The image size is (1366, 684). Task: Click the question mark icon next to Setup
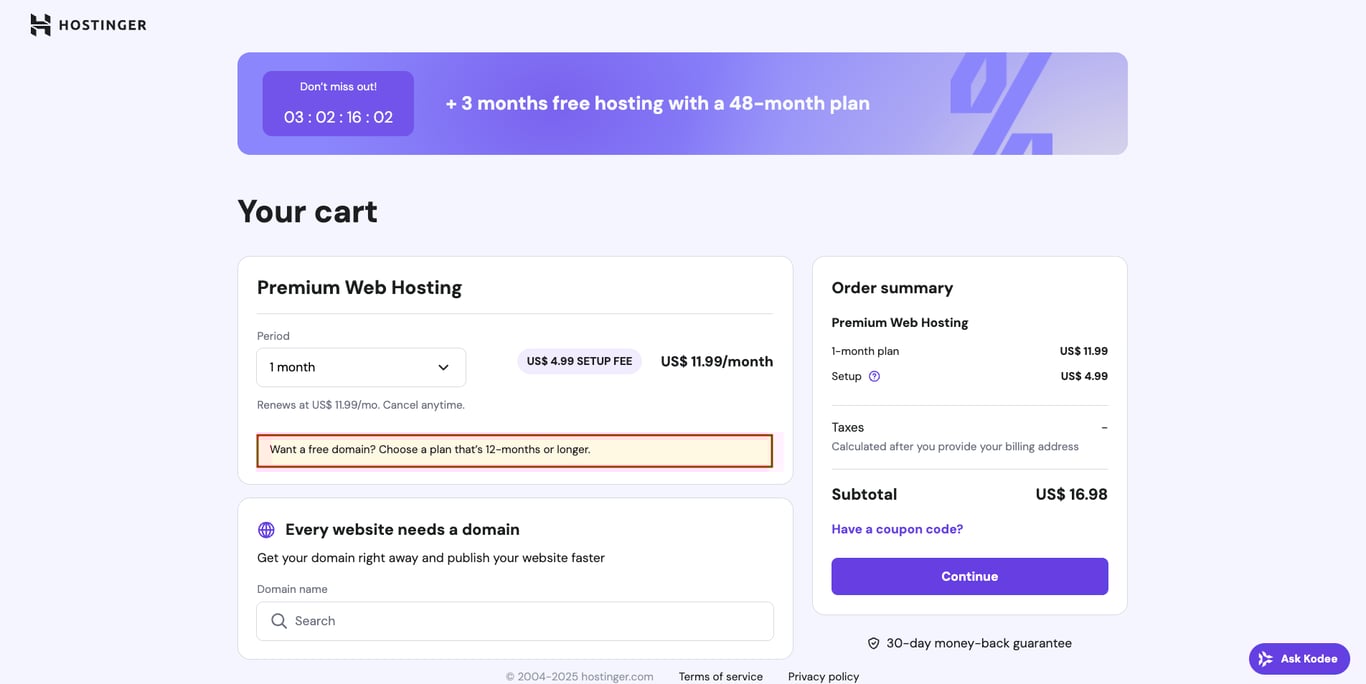874,376
